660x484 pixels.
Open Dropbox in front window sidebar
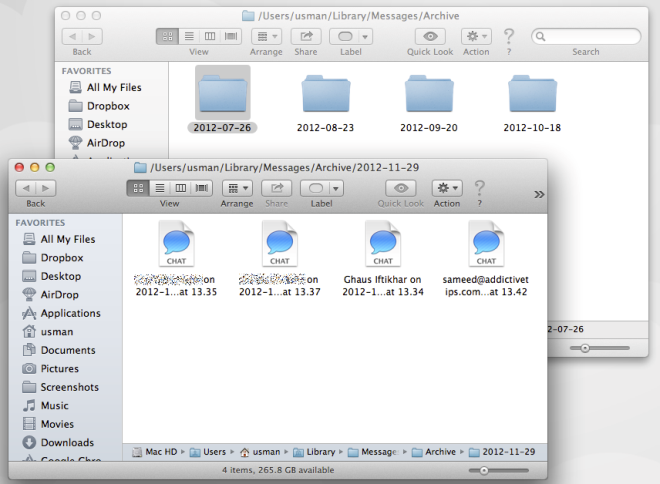click(x=60, y=258)
